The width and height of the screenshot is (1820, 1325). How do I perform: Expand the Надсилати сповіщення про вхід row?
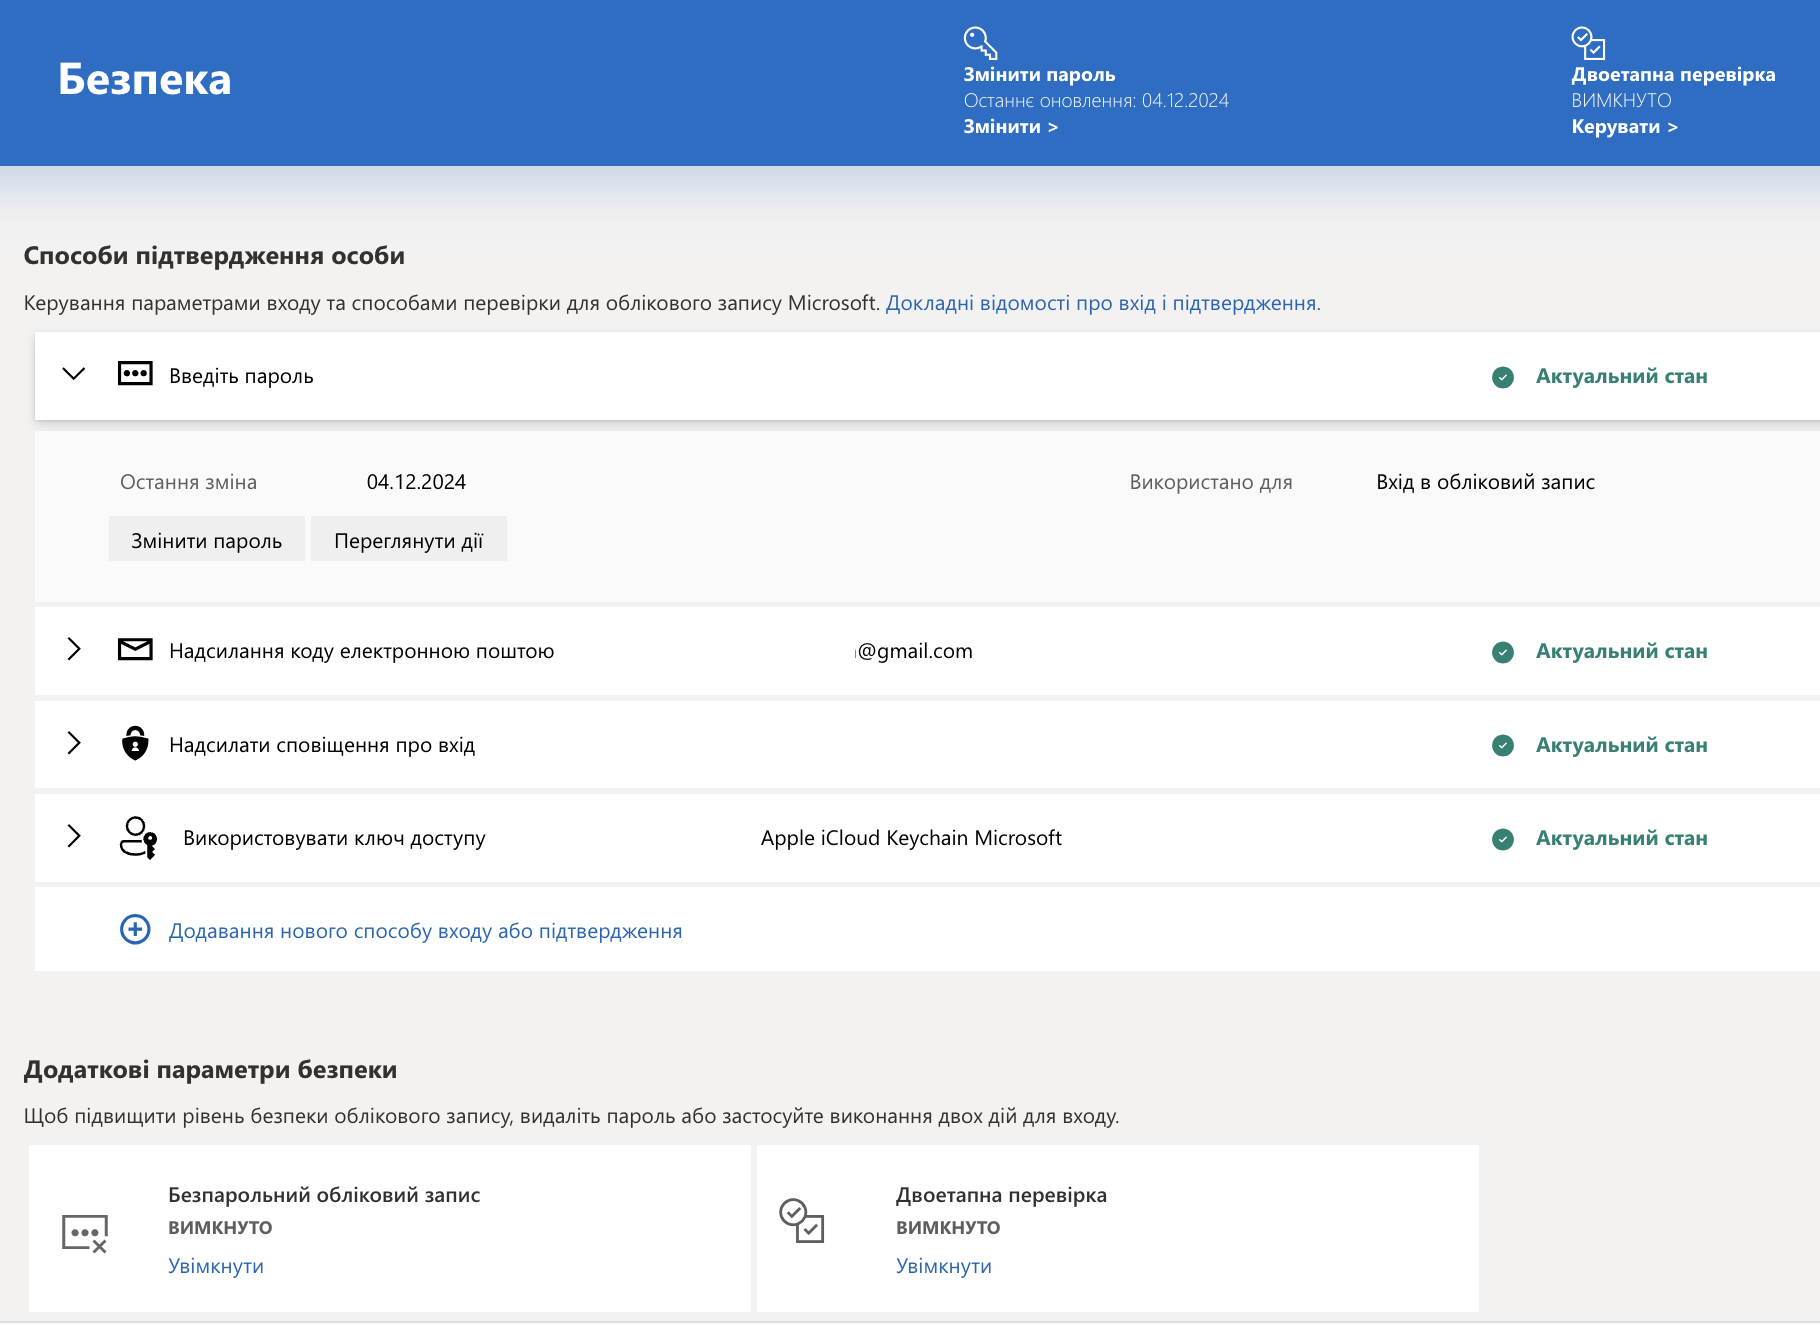[74, 743]
